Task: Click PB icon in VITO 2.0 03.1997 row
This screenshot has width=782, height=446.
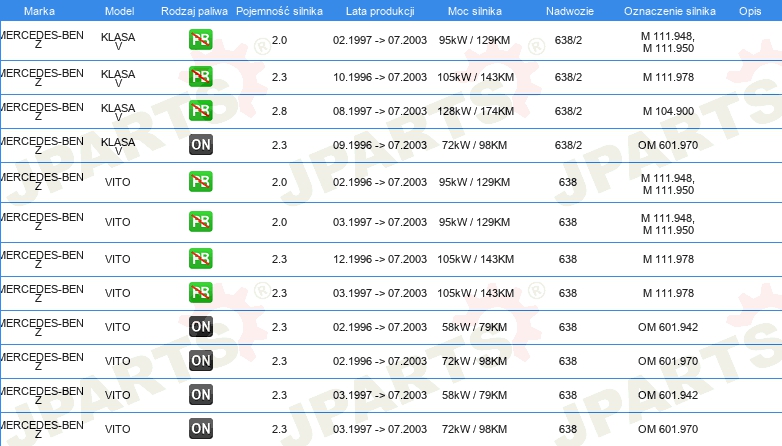Action: (200, 222)
